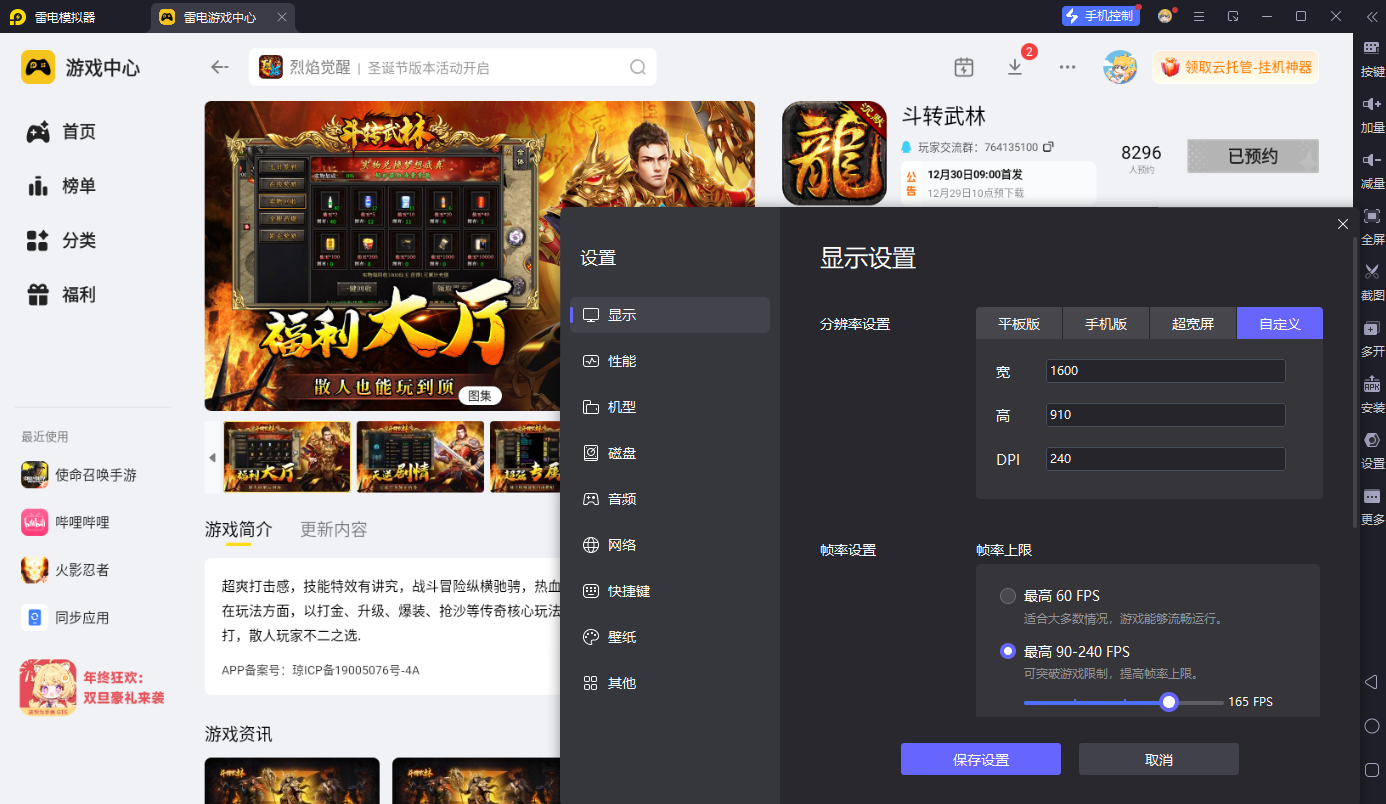This screenshot has height=804, width=1386.
Task: Open the 音频 settings section
Action: pyautogui.click(x=670, y=499)
